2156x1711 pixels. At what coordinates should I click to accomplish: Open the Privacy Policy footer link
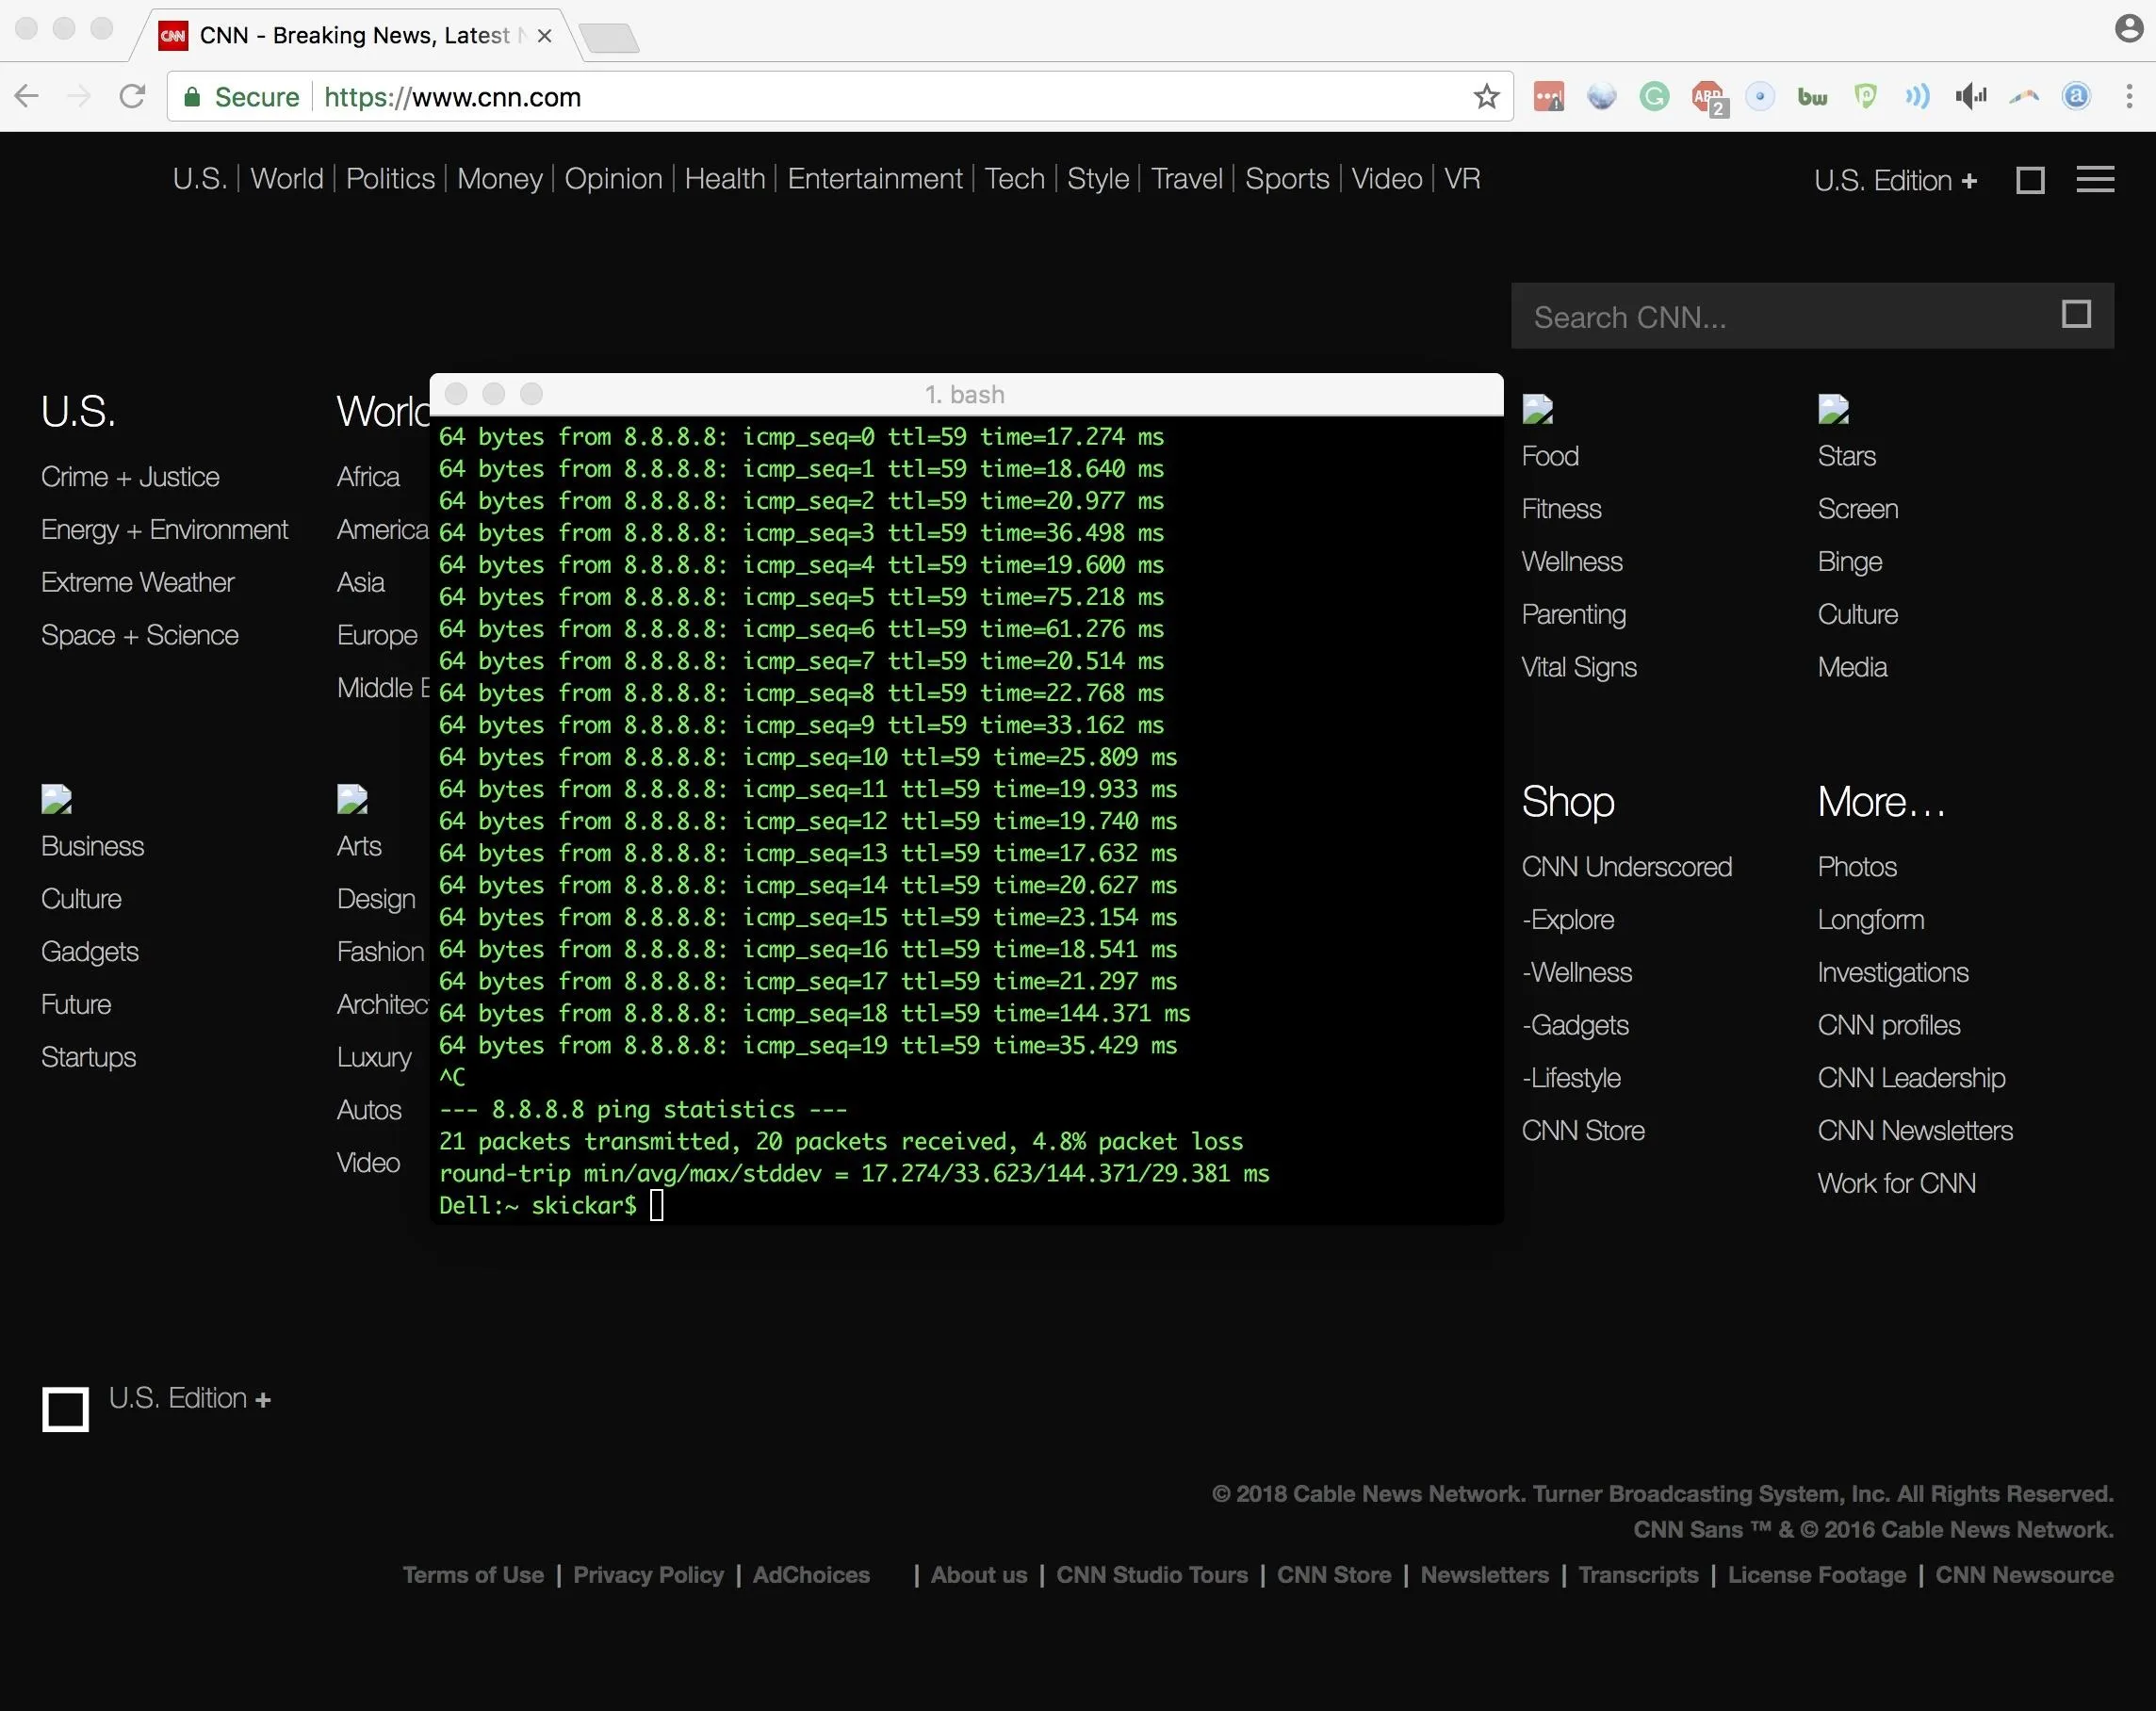point(648,1575)
